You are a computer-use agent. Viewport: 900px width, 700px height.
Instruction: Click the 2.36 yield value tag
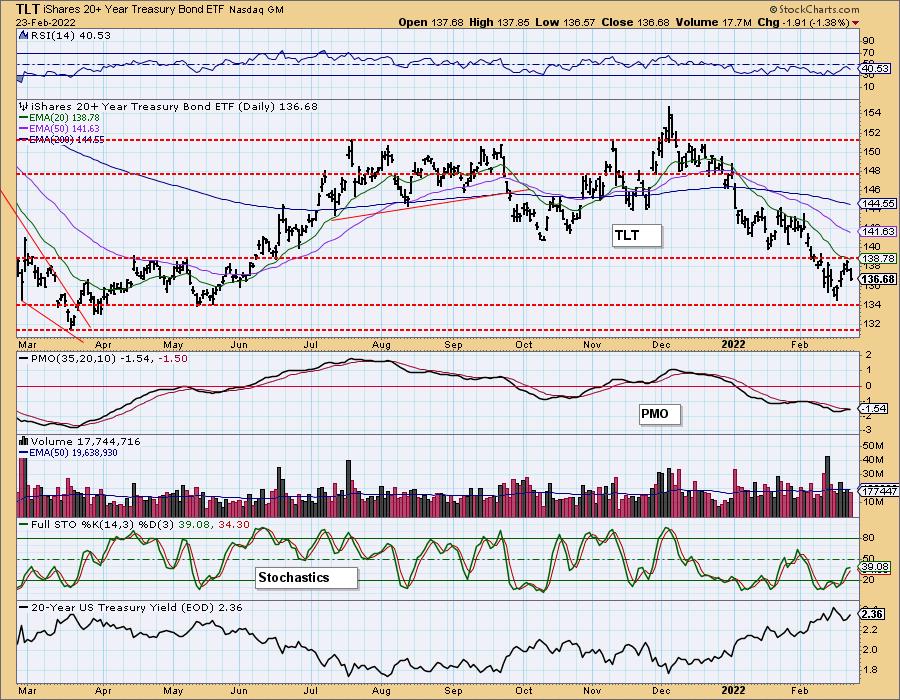click(872, 614)
